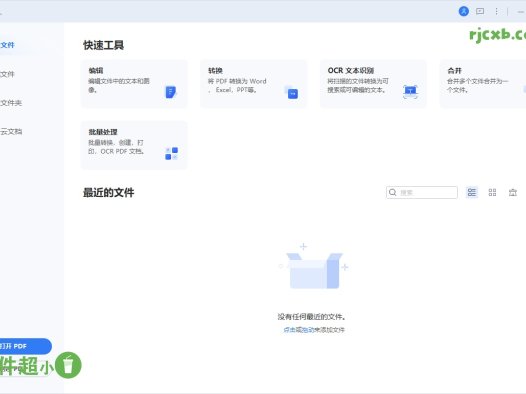The height and width of the screenshot is (394, 526).
Task: Open the 编辑 (Edit) quick tool card
Action: [134, 84]
